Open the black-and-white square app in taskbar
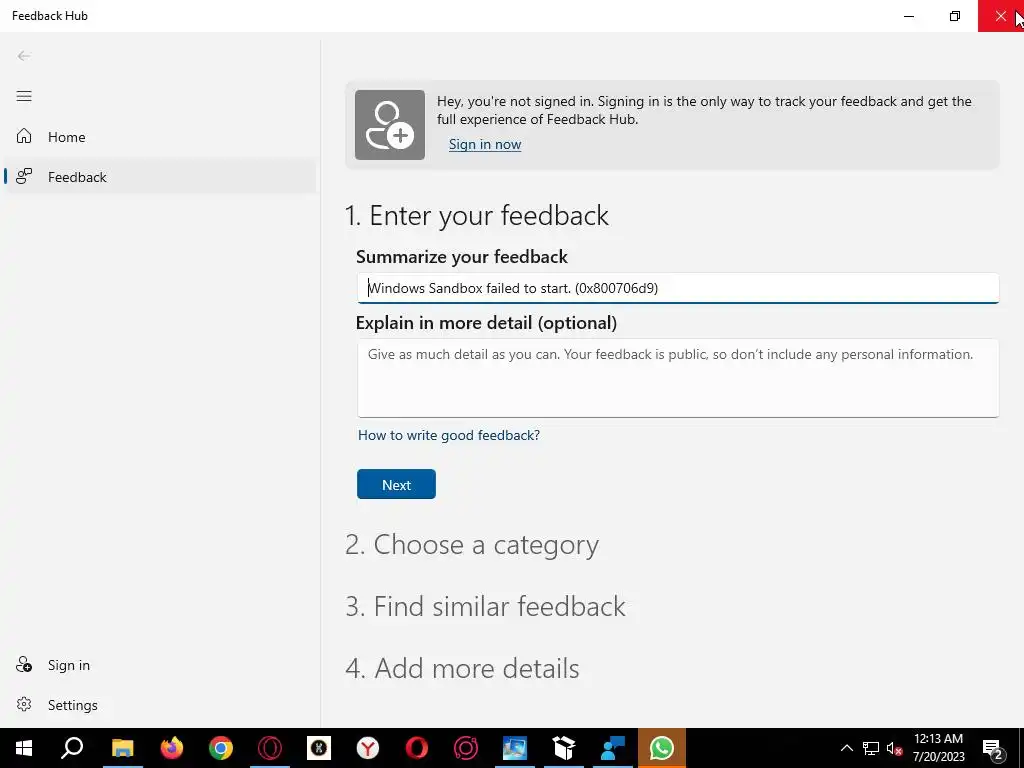Viewport: 1024px width, 768px height. coord(319,748)
